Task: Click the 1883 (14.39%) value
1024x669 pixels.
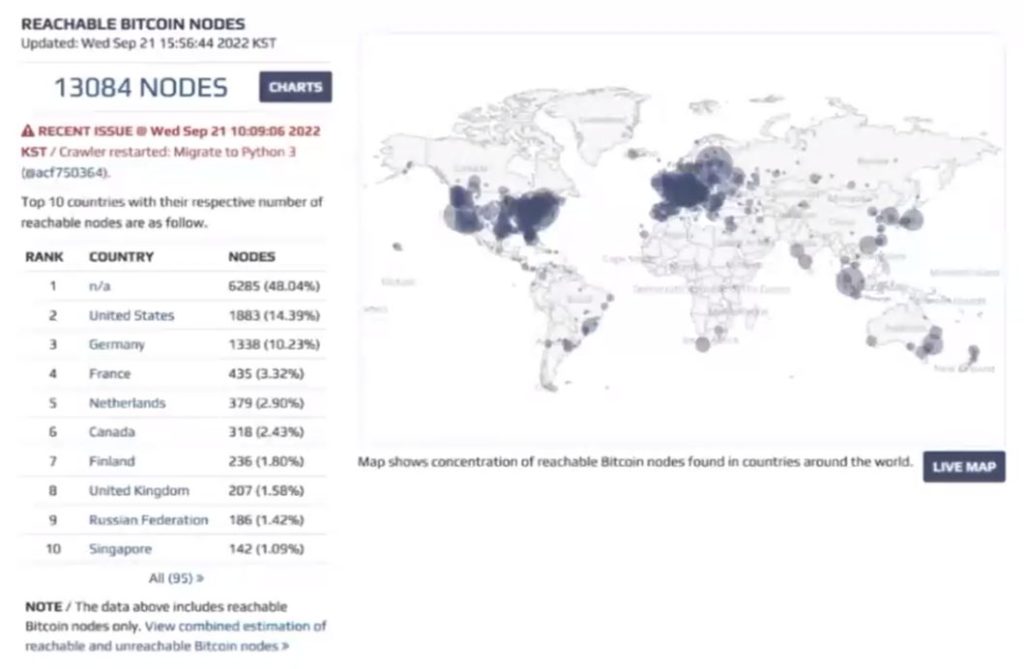Action: (274, 316)
